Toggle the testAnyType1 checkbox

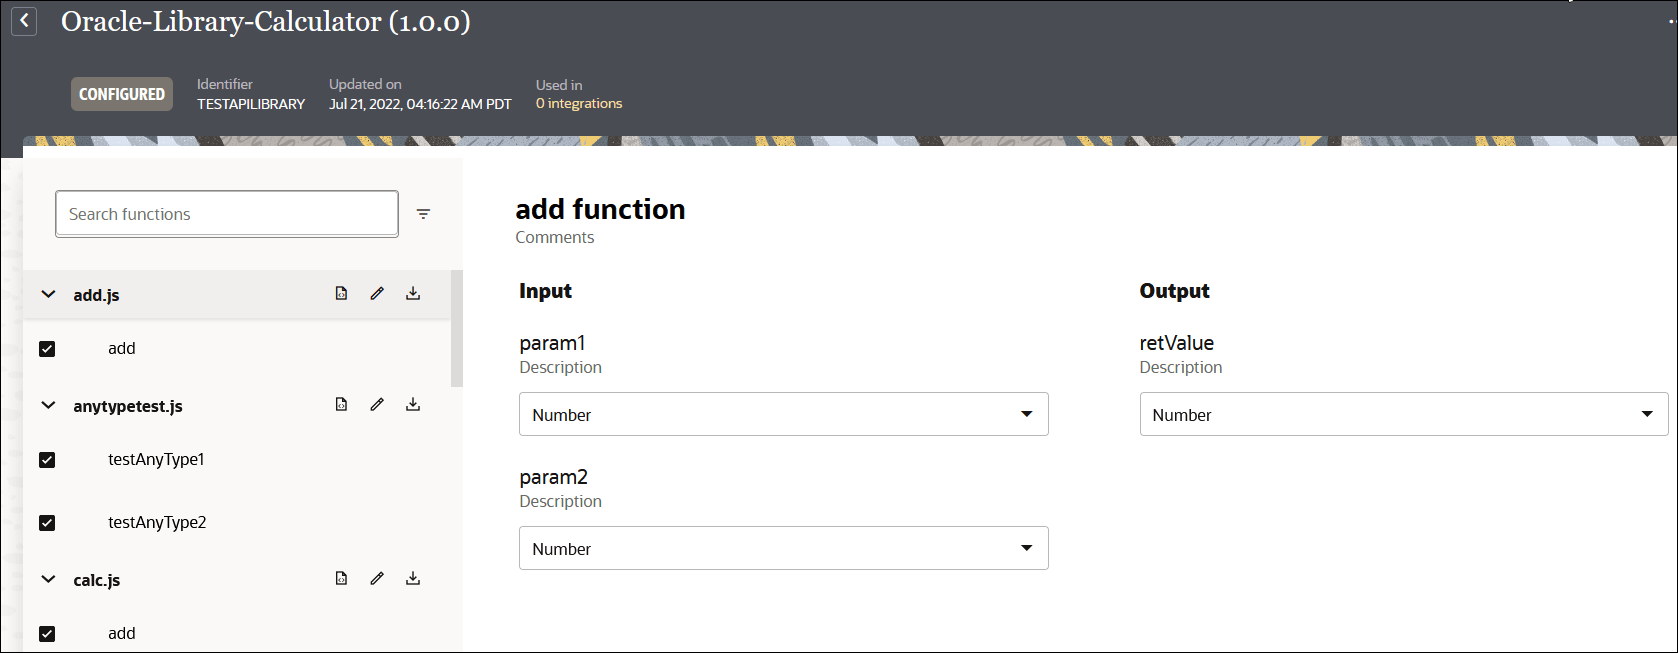[47, 460]
